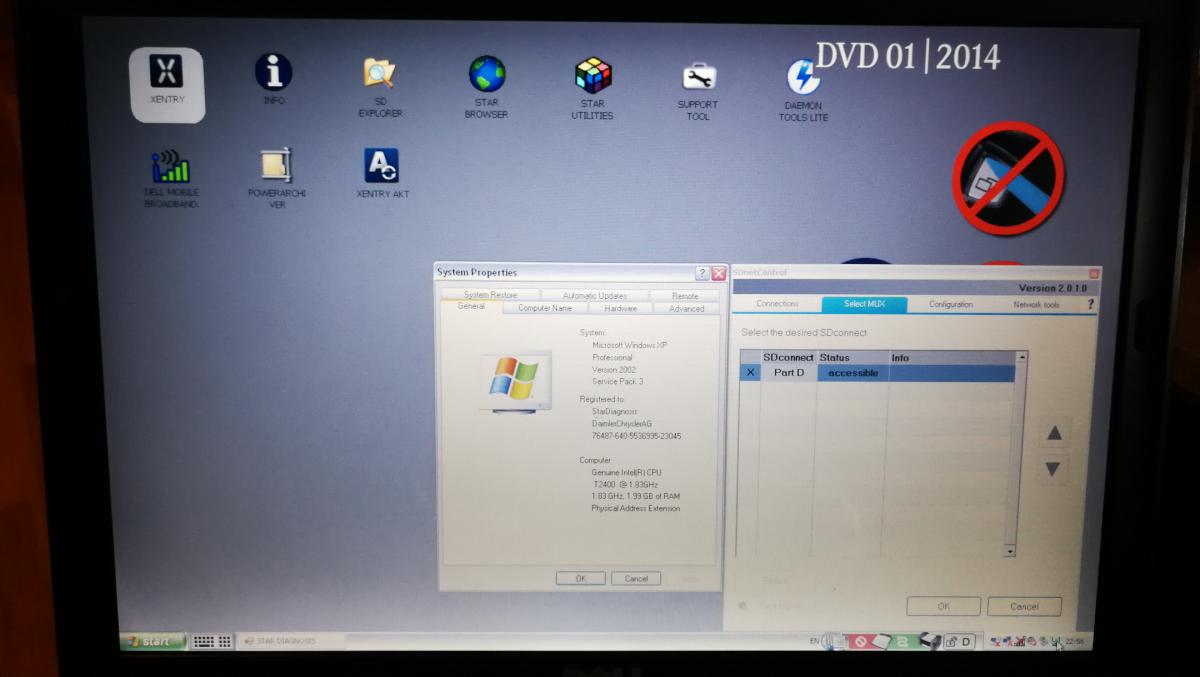Click the help question mark in System Properties

[x=702, y=273]
